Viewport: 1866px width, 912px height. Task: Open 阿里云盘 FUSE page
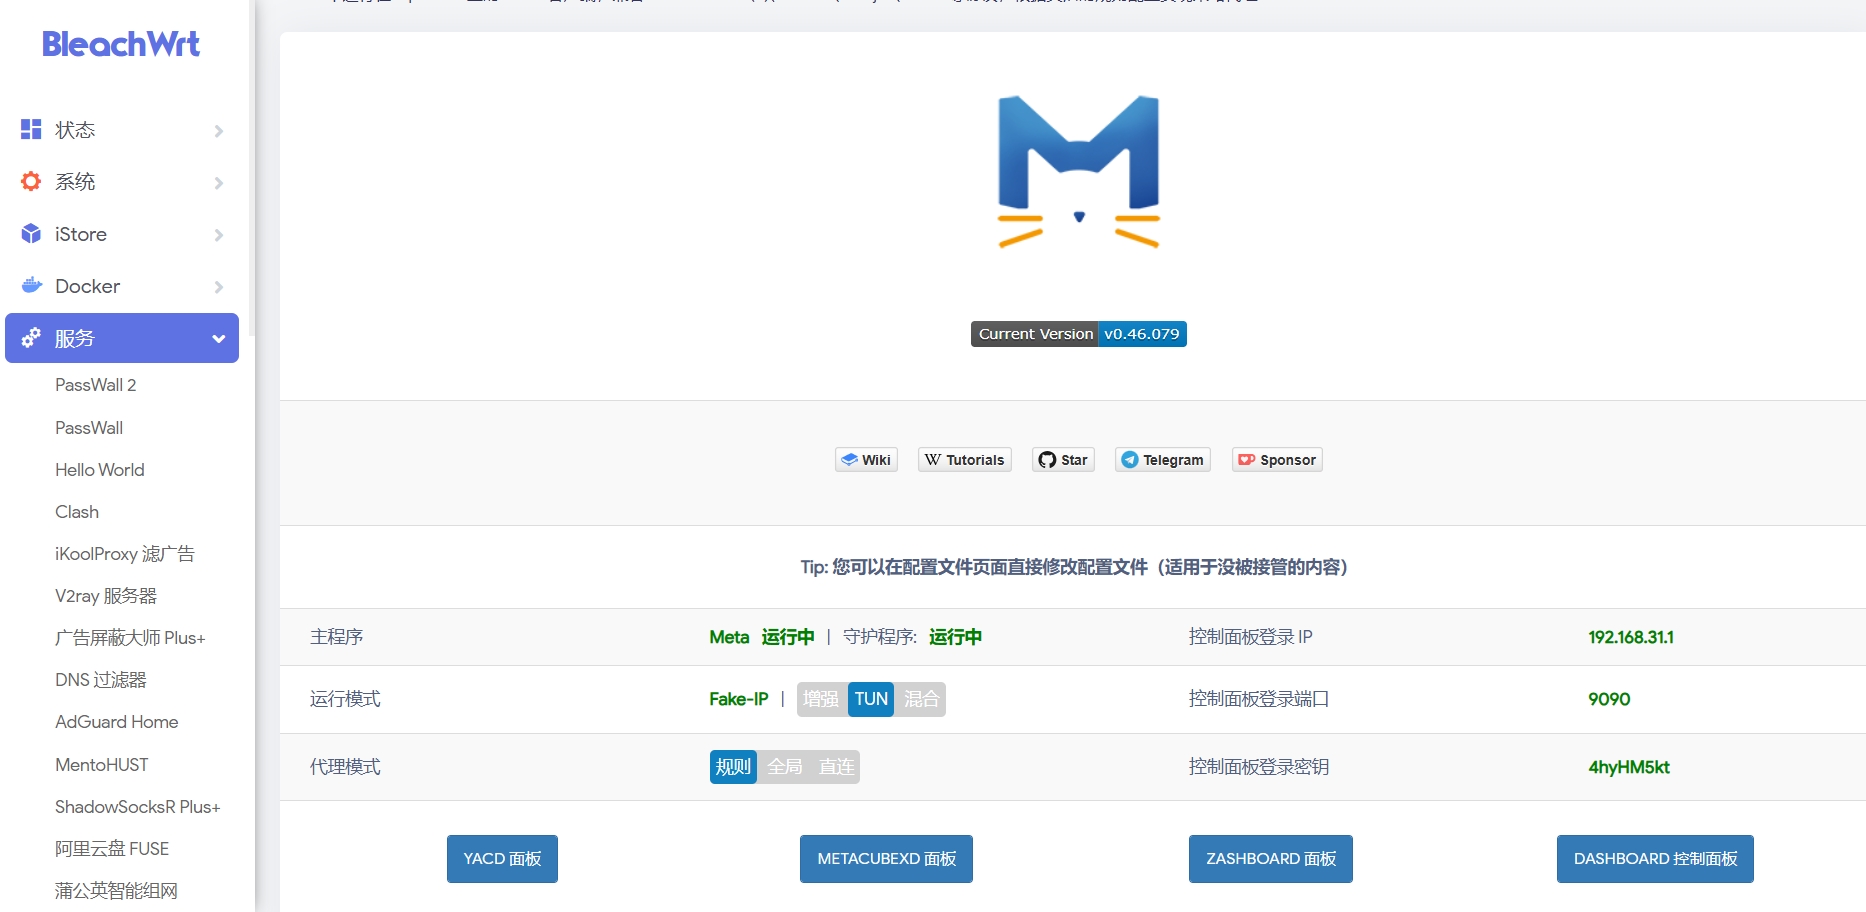[112, 848]
